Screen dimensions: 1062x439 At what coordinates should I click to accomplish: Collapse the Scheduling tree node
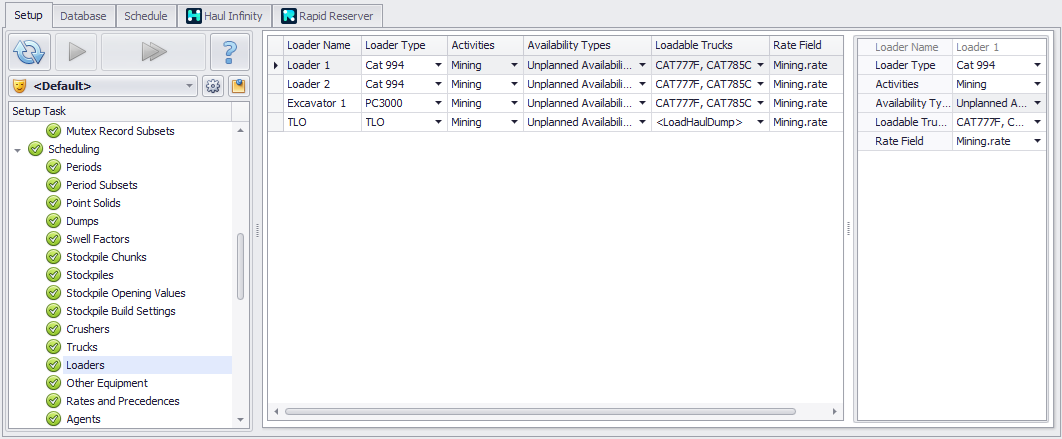(18, 150)
